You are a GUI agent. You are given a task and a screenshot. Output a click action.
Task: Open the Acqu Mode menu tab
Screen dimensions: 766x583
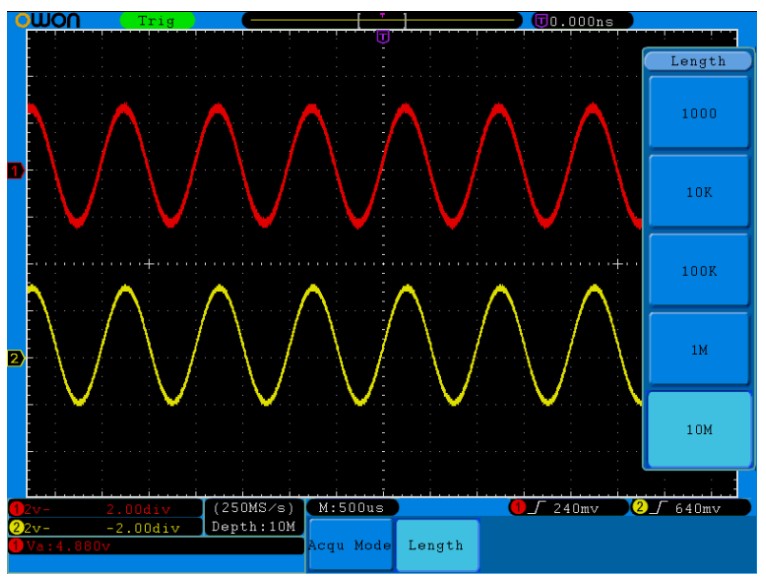(350, 544)
